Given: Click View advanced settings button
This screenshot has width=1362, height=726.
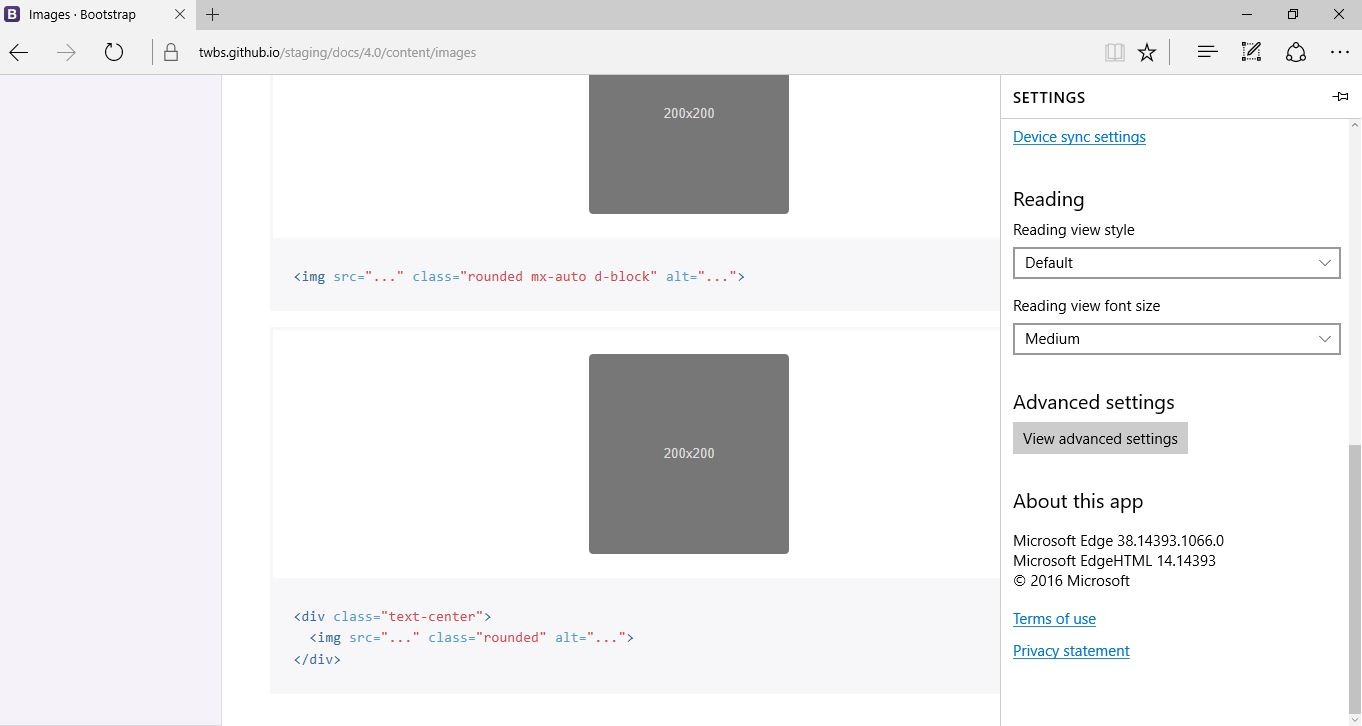Looking at the screenshot, I should (x=1100, y=439).
